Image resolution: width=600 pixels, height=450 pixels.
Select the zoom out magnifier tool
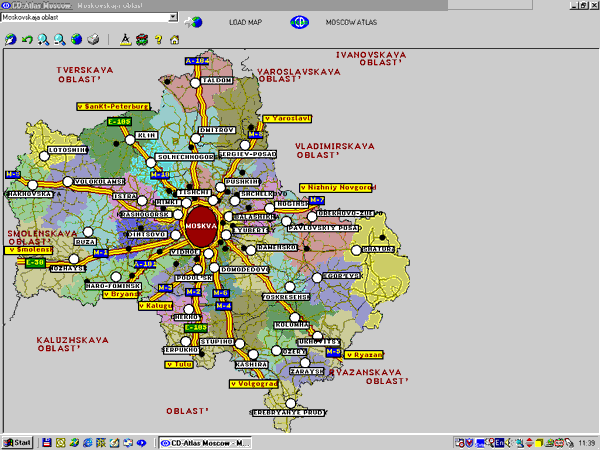coord(59,39)
